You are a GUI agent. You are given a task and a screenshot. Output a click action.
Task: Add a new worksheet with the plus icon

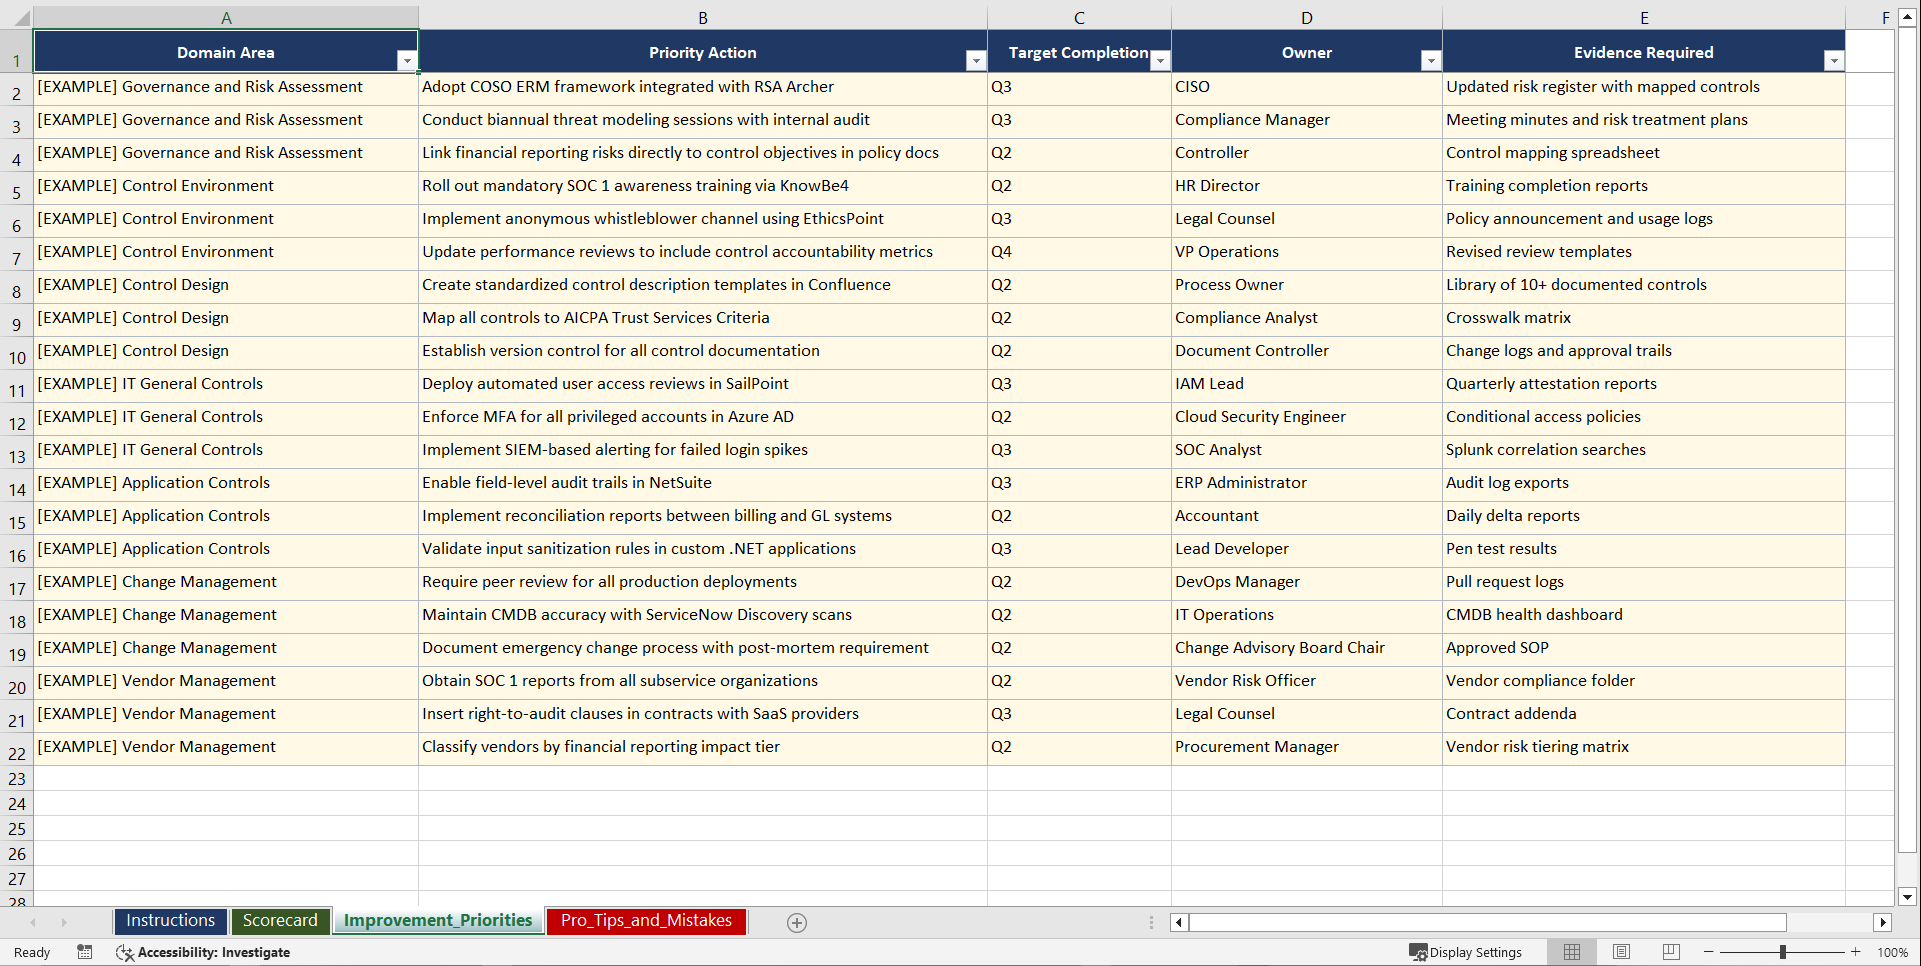coord(797,922)
